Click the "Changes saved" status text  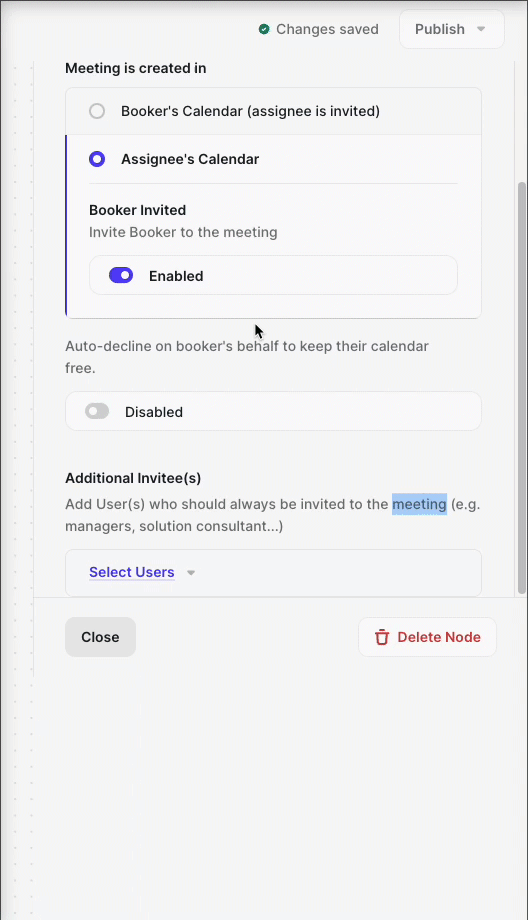click(327, 29)
